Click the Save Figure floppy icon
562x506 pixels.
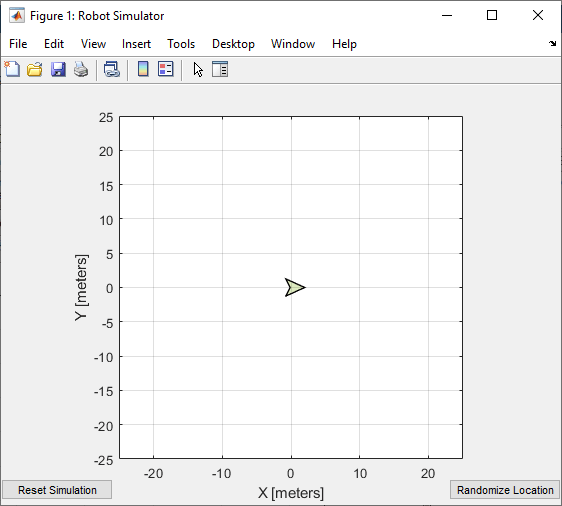click(x=58, y=69)
